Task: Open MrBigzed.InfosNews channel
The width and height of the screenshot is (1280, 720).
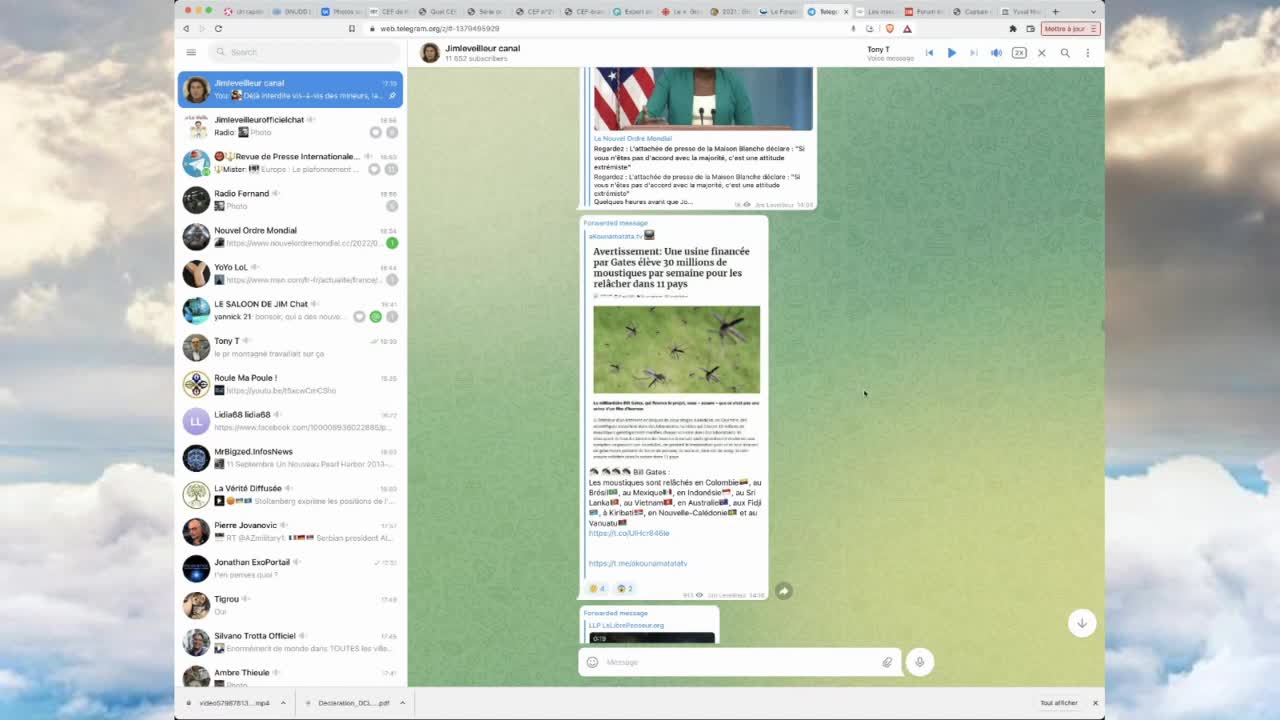Action: [291, 458]
